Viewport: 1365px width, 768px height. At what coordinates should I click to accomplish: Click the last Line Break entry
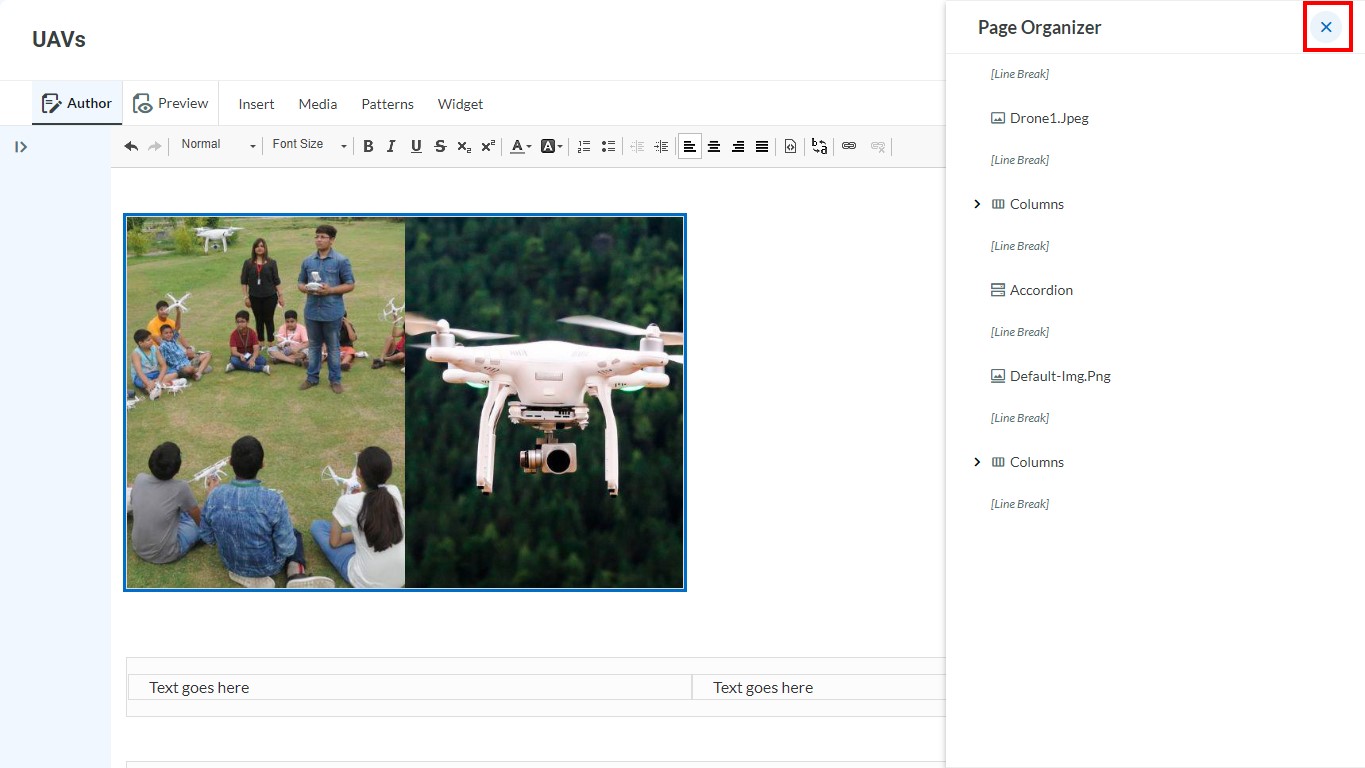1019,504
